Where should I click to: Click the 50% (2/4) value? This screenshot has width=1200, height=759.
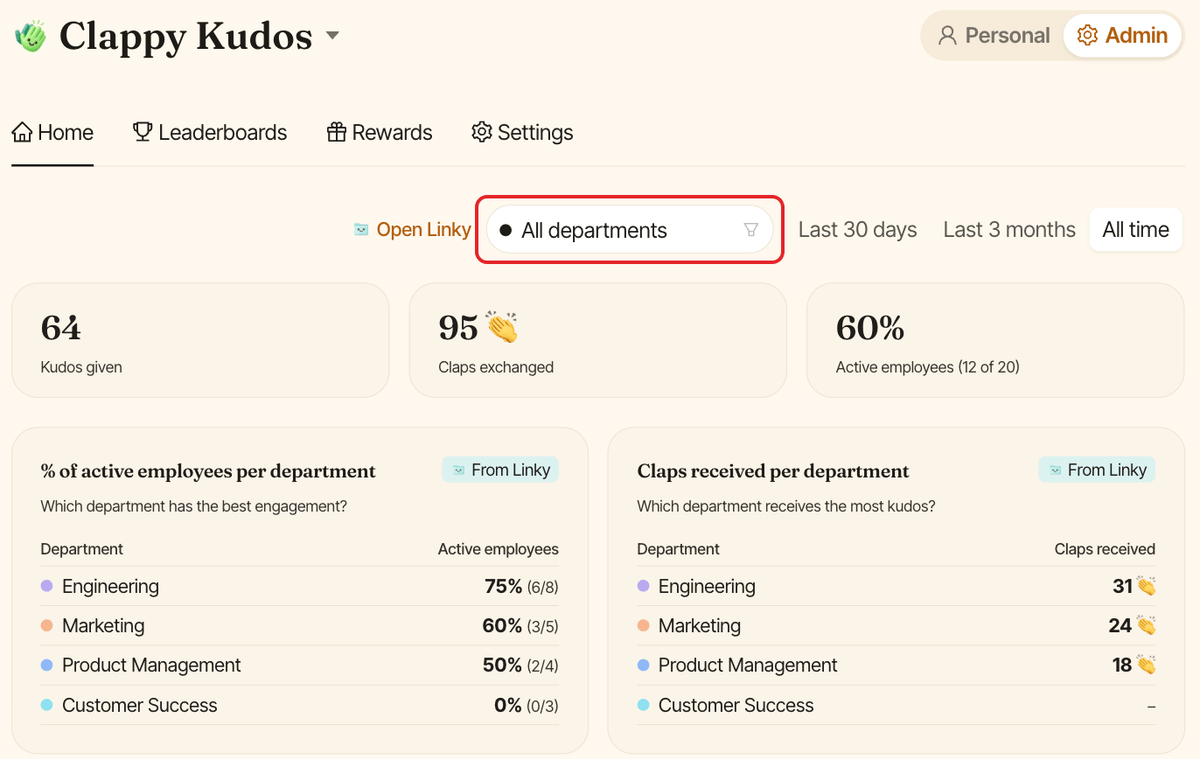[x=520, y=666]
